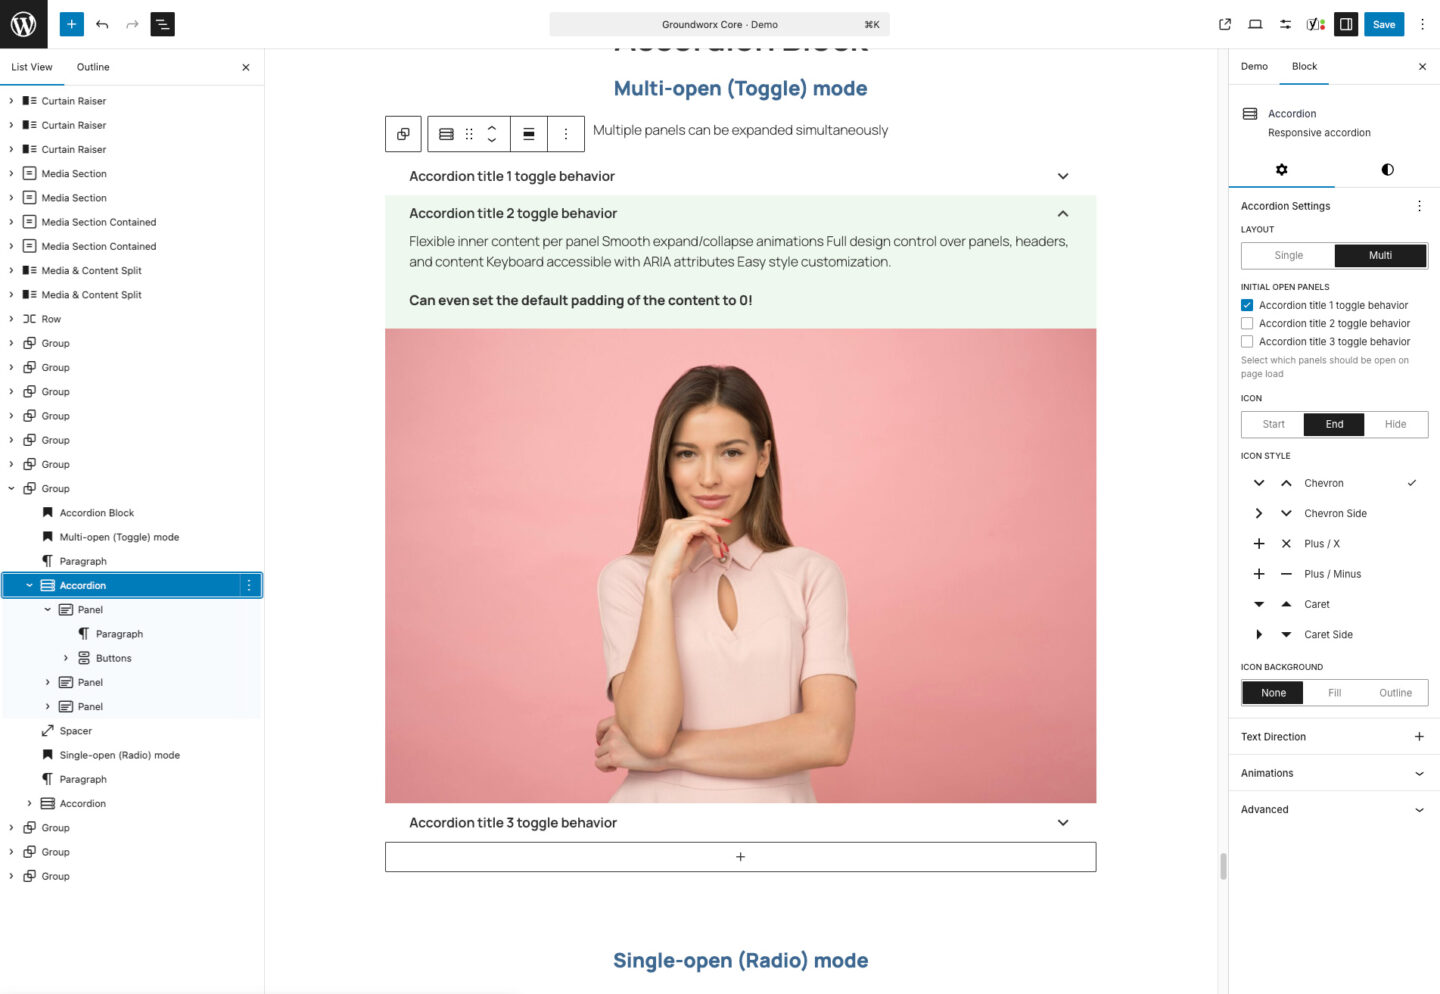Toggle the settings sidebar panel icon
This screenshot has width=1440, height=994.
pos(1346,24)
